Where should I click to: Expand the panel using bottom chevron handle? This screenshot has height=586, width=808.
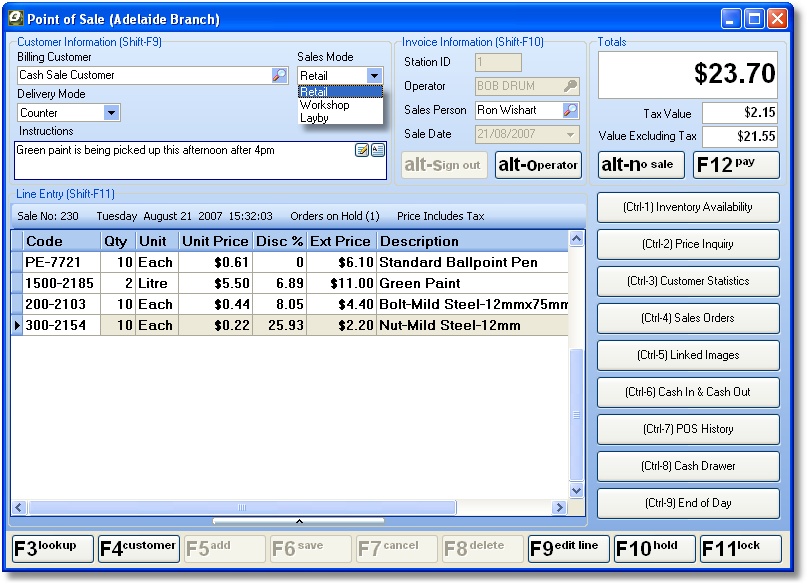pyautogui.click(x=298, y=521)
